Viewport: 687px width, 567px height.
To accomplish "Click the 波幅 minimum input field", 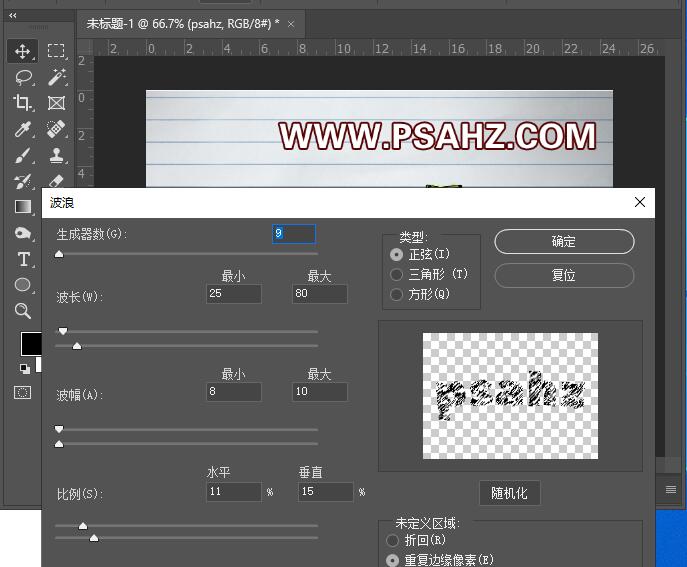I will pyautogui.click(x=234, y=392).
